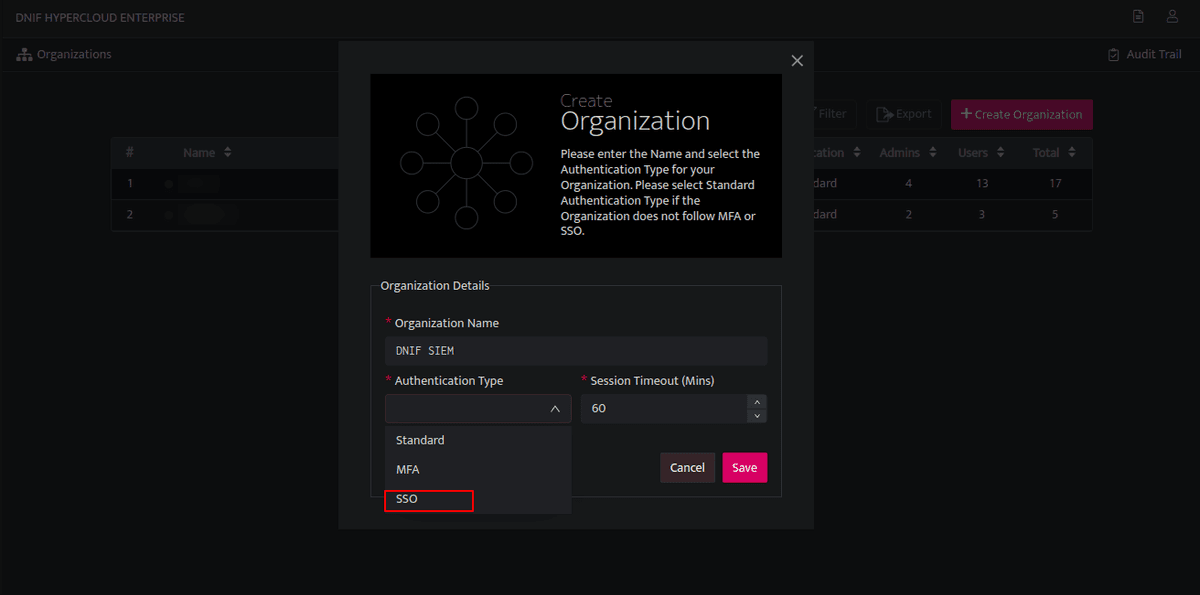Screen dimensions: 1200x595
Task: Decrease session timeout with down arrow
Action: [x=757, y=415]
